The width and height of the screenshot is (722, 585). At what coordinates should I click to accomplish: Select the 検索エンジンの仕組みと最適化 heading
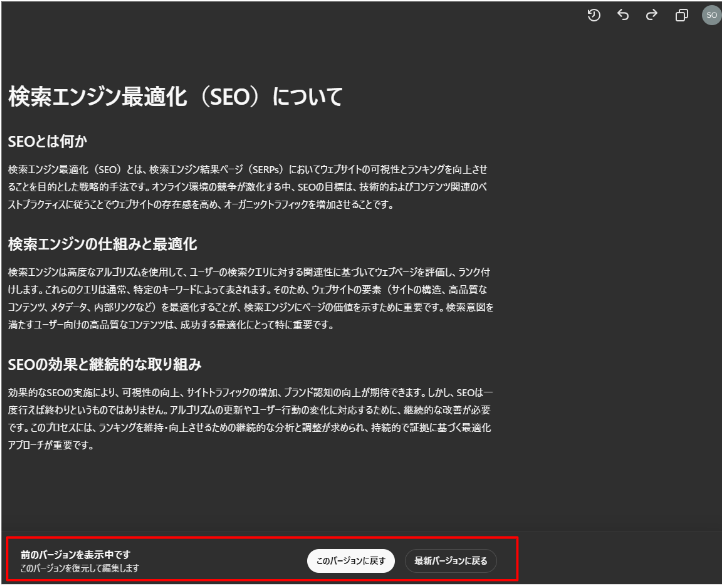[102, 244]
